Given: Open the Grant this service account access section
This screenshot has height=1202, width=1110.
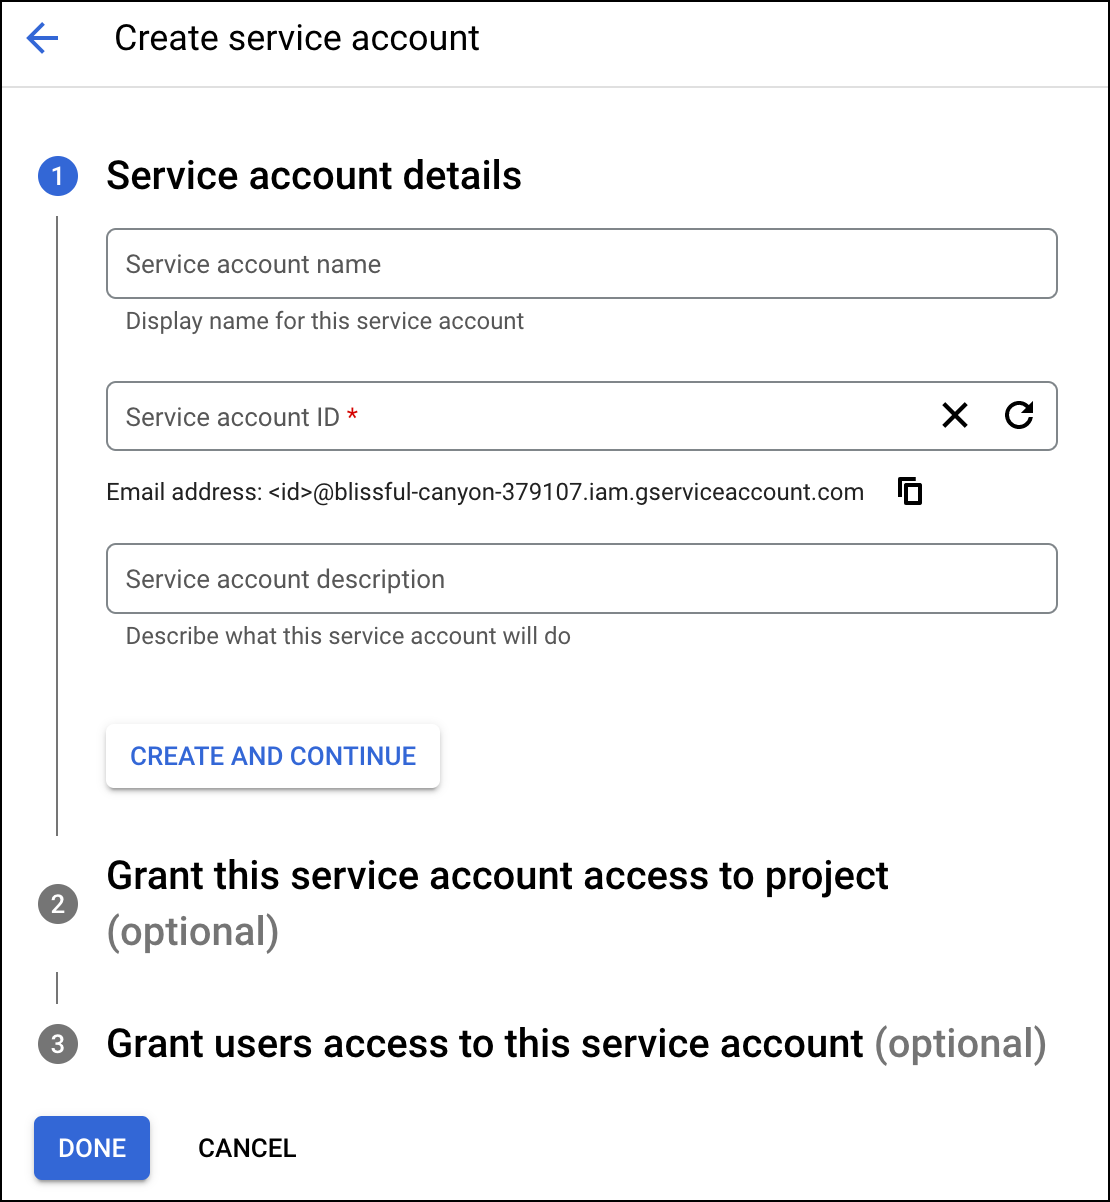Looking at the screenshot, I should [x=498, y=875].
